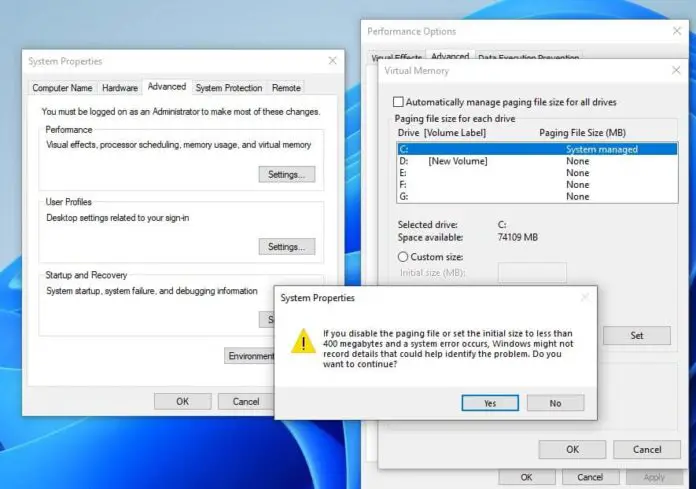The width and height of the screenshot is (696, 489).
Task: Open the Hardware tab
Action: point(120,88)
